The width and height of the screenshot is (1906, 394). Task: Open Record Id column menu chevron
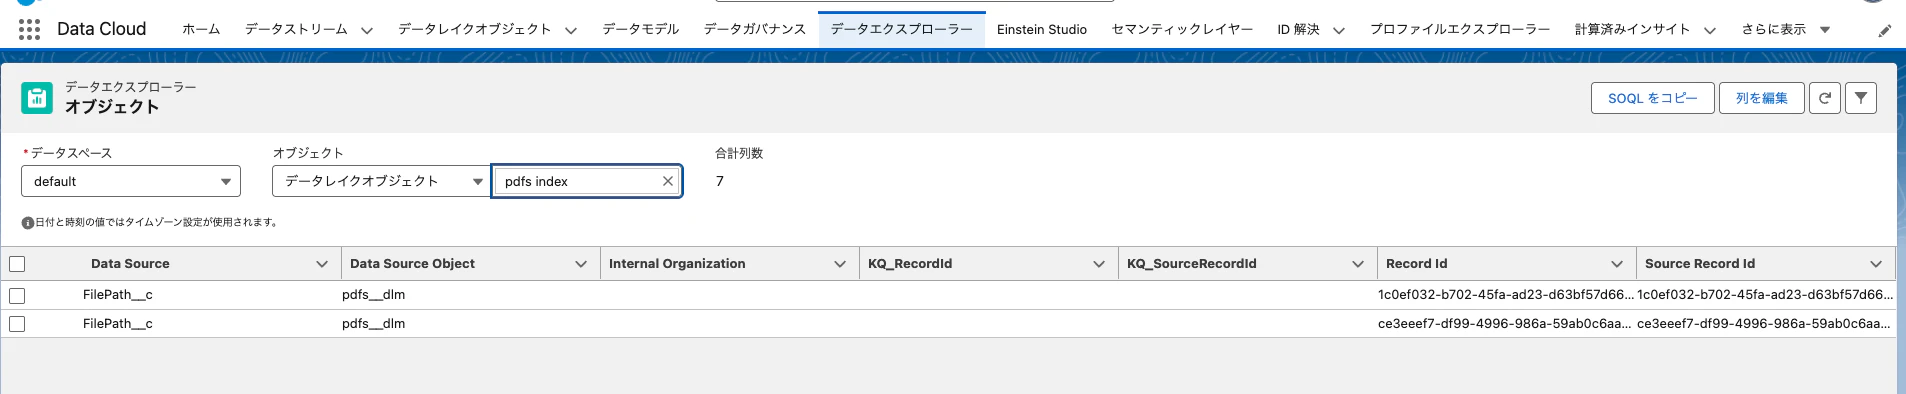coord(1617,264)
